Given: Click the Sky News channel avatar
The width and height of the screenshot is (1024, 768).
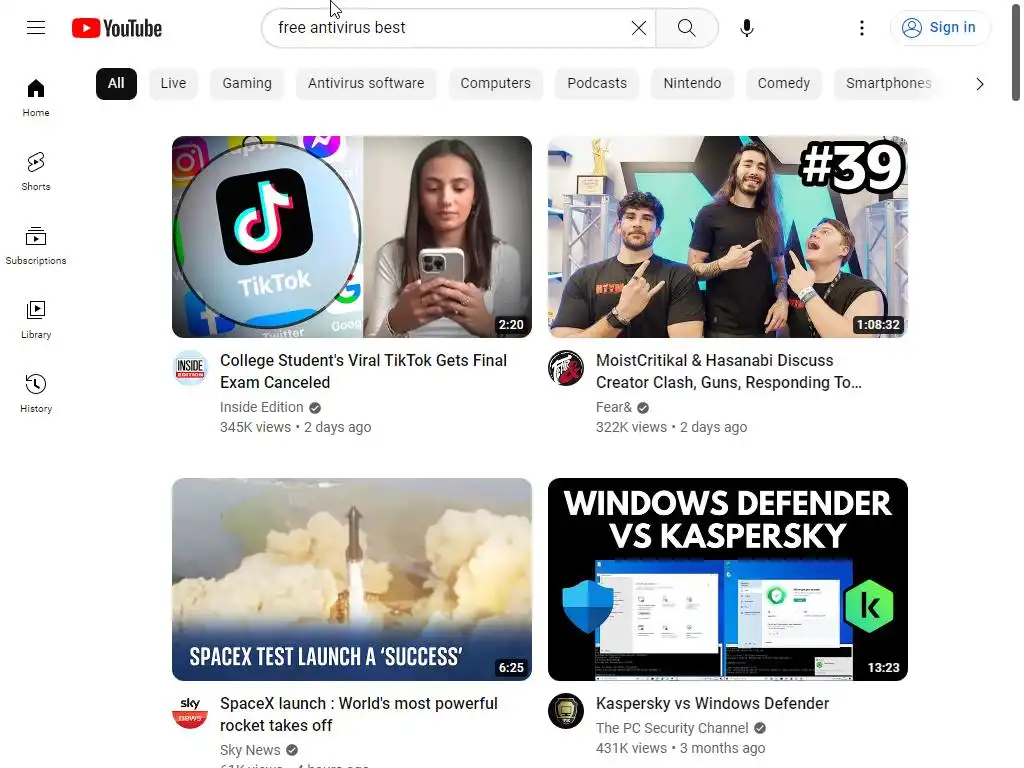Looking at the screenshot, I should [190, 711].
